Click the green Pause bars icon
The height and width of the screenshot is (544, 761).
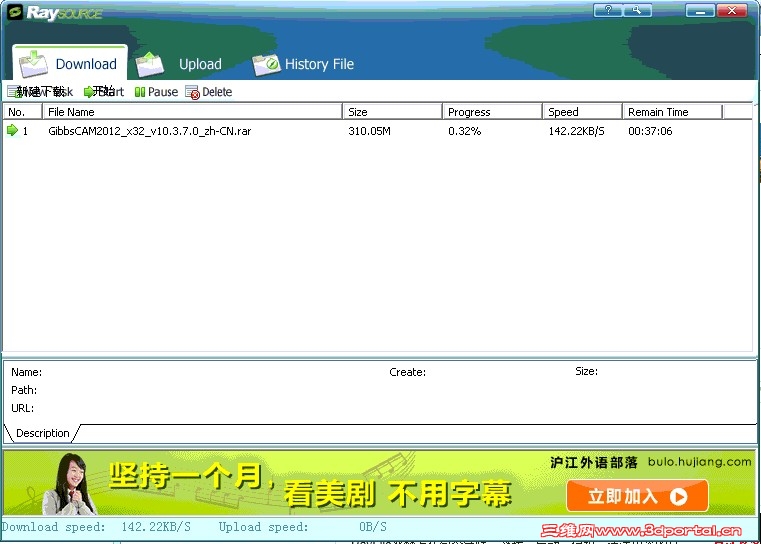(140, 92)
